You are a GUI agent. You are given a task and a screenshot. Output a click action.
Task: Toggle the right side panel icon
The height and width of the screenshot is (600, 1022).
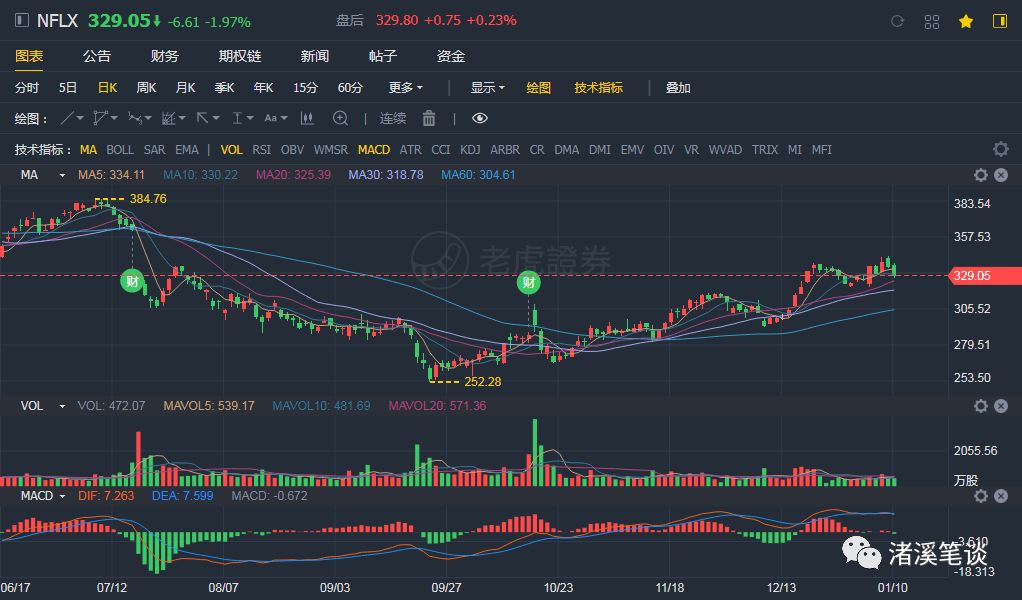pos(1000,21)
